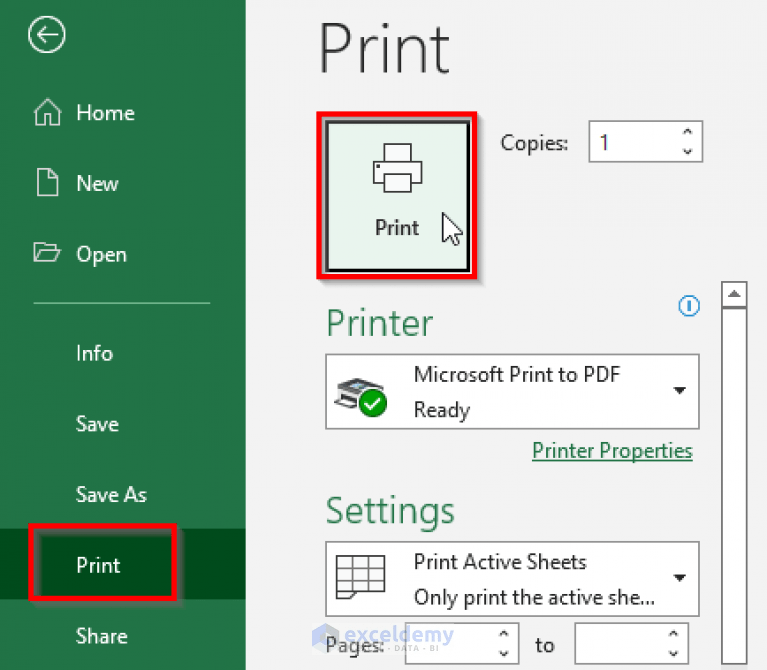767x670 pixels.
Task: Open the Save As page
Action: 111,494
